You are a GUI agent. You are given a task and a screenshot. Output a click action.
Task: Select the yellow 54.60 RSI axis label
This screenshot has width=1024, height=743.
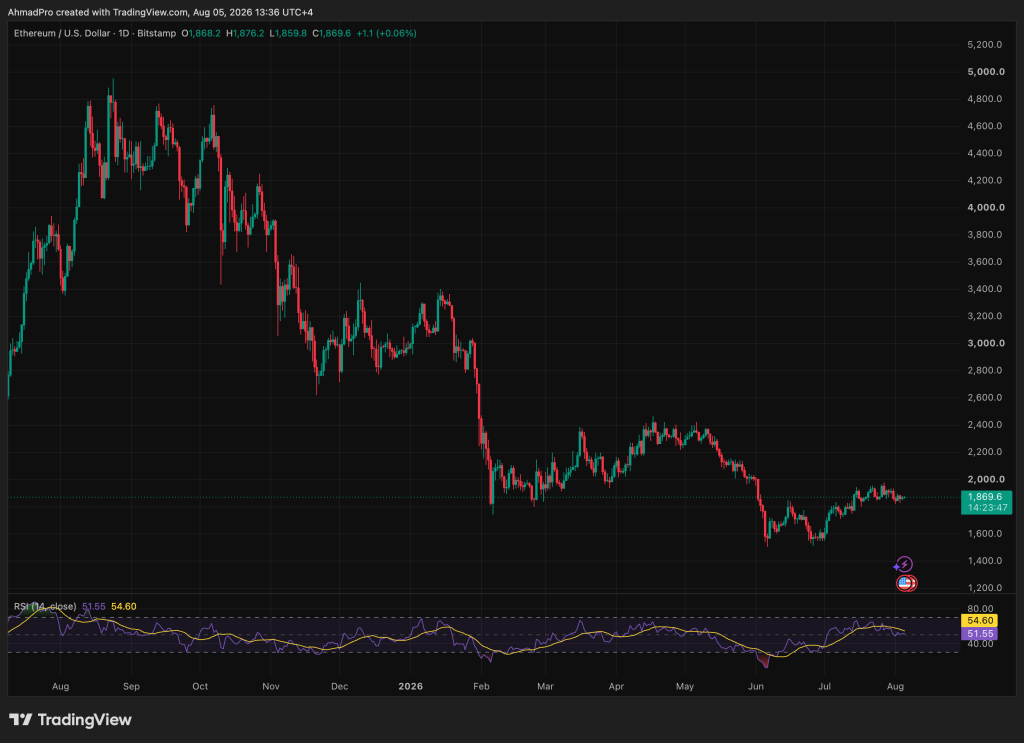(980, 621)
